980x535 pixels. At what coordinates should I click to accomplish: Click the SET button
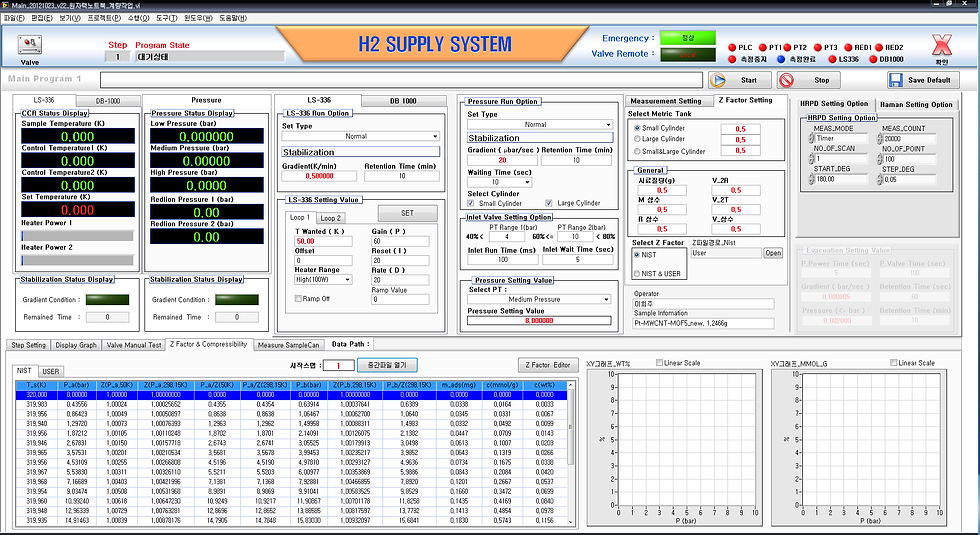coord(408,213)
